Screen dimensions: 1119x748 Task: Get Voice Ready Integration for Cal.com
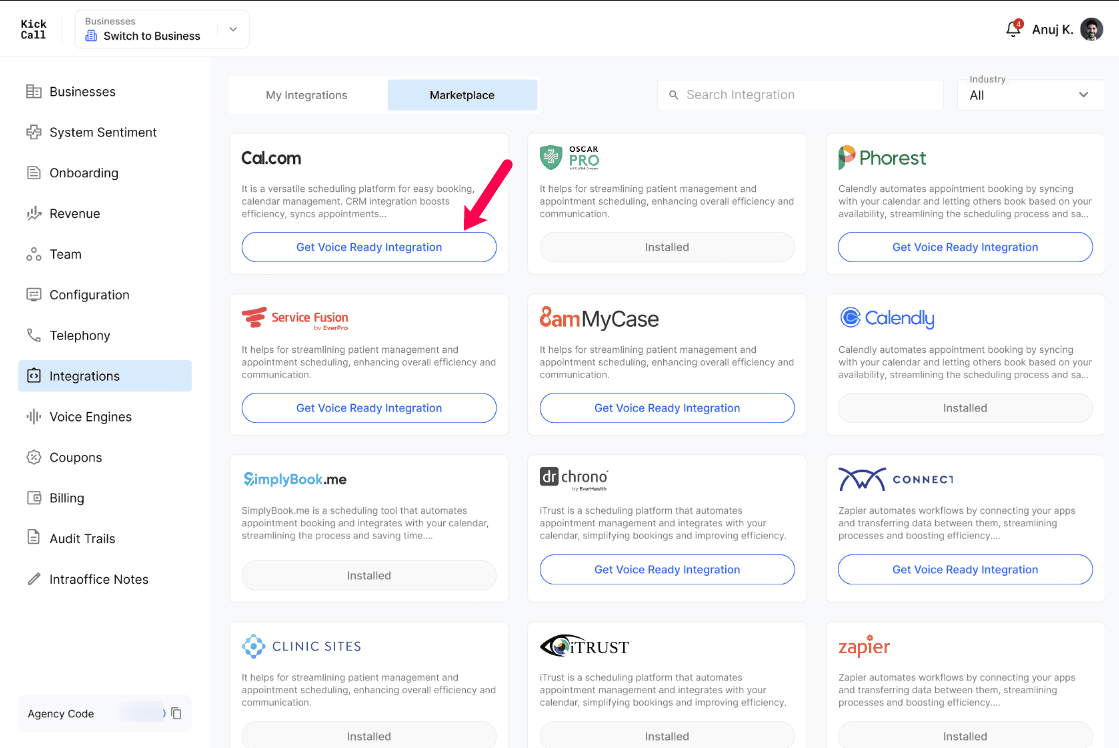click(369, 247)
